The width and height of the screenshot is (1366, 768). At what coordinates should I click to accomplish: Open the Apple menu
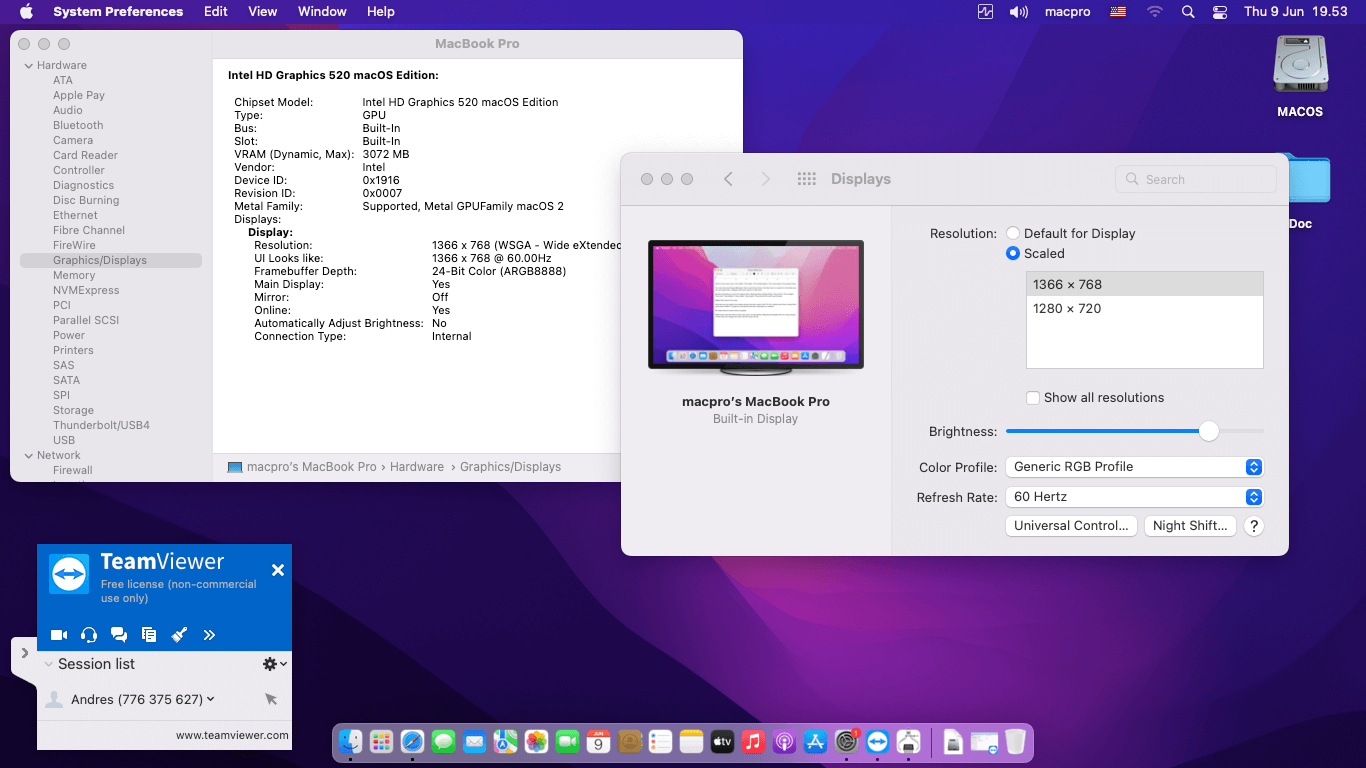(x=27, y=12)
